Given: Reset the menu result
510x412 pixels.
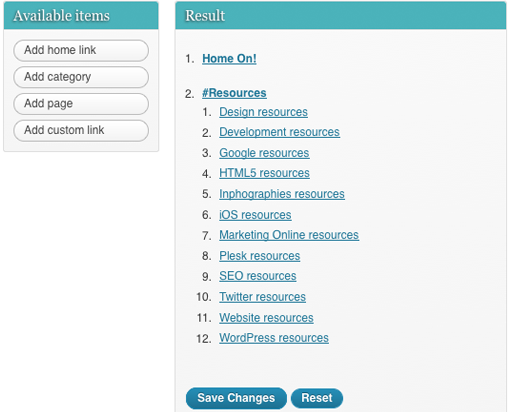Looking at the screenshot, I should click(317, 398).
